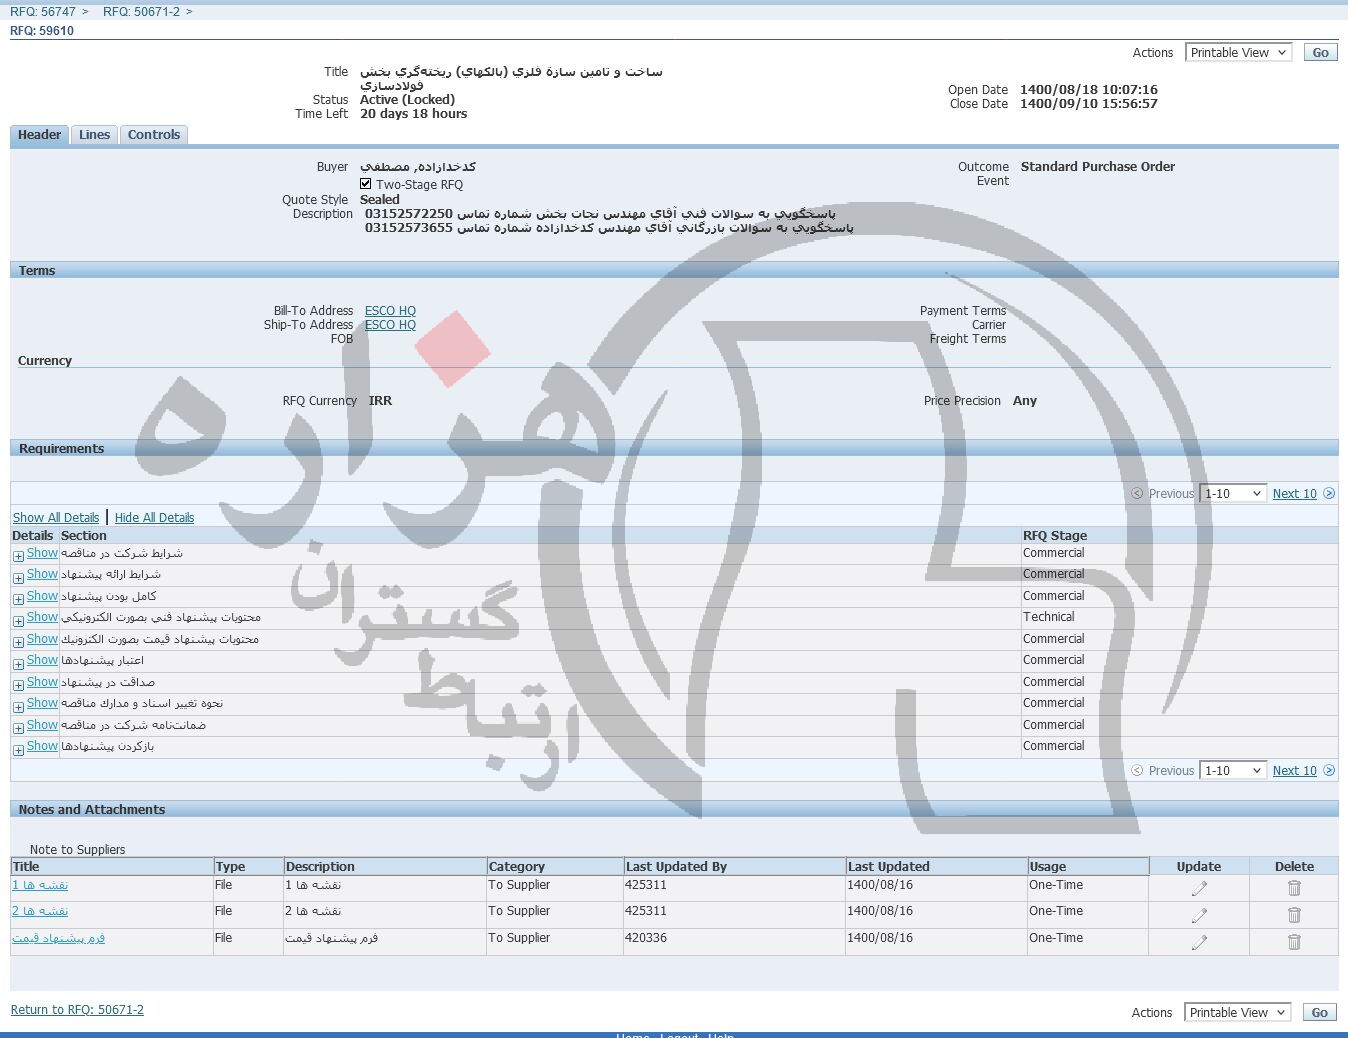Click Show link for ضمانت‌نامه شرکت در مناقصه
Image resolution: width=1348 pixels, height=1038 pixels.
point(42,725)
